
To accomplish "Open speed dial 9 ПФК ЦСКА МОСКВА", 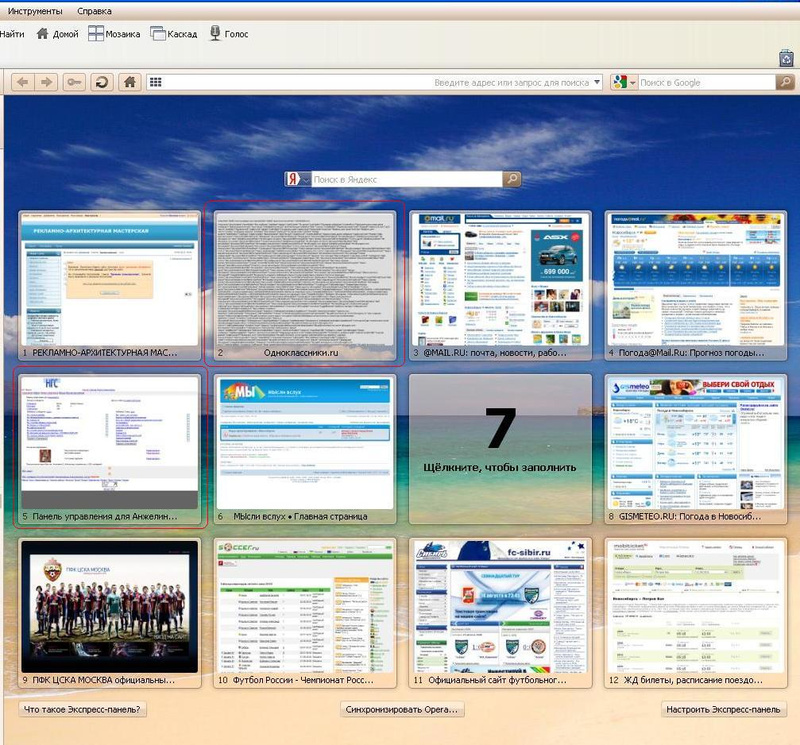I will 109,613.
